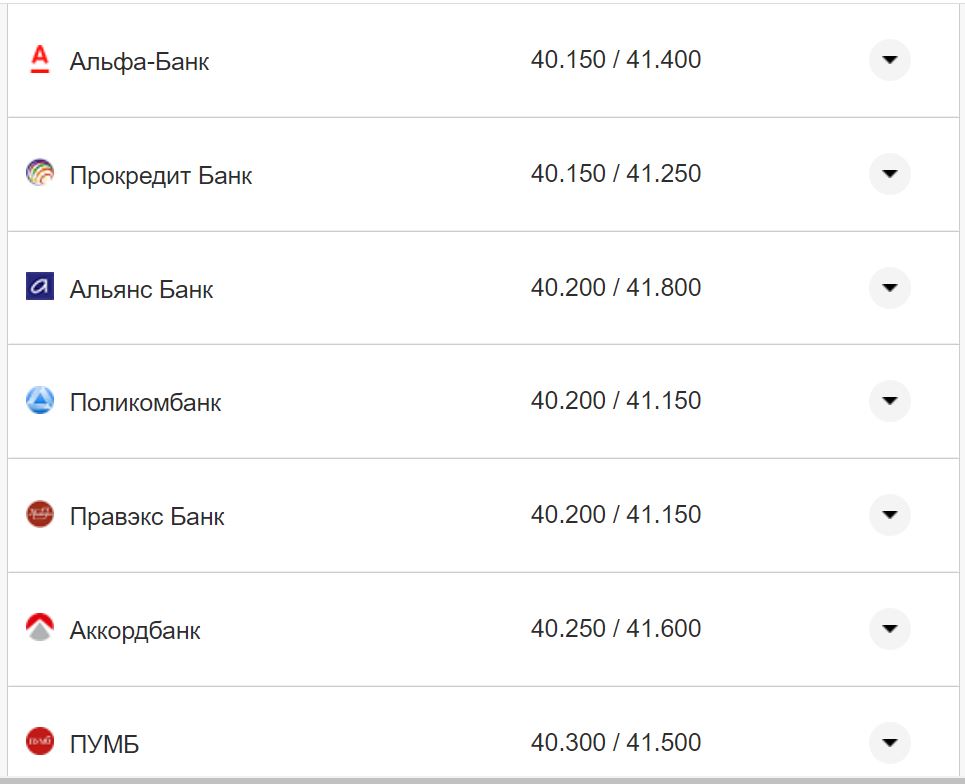Expand the Аккордбанк dropdown arrow
The height and width of the screenshot is (784, 965).
click(889, 629)
